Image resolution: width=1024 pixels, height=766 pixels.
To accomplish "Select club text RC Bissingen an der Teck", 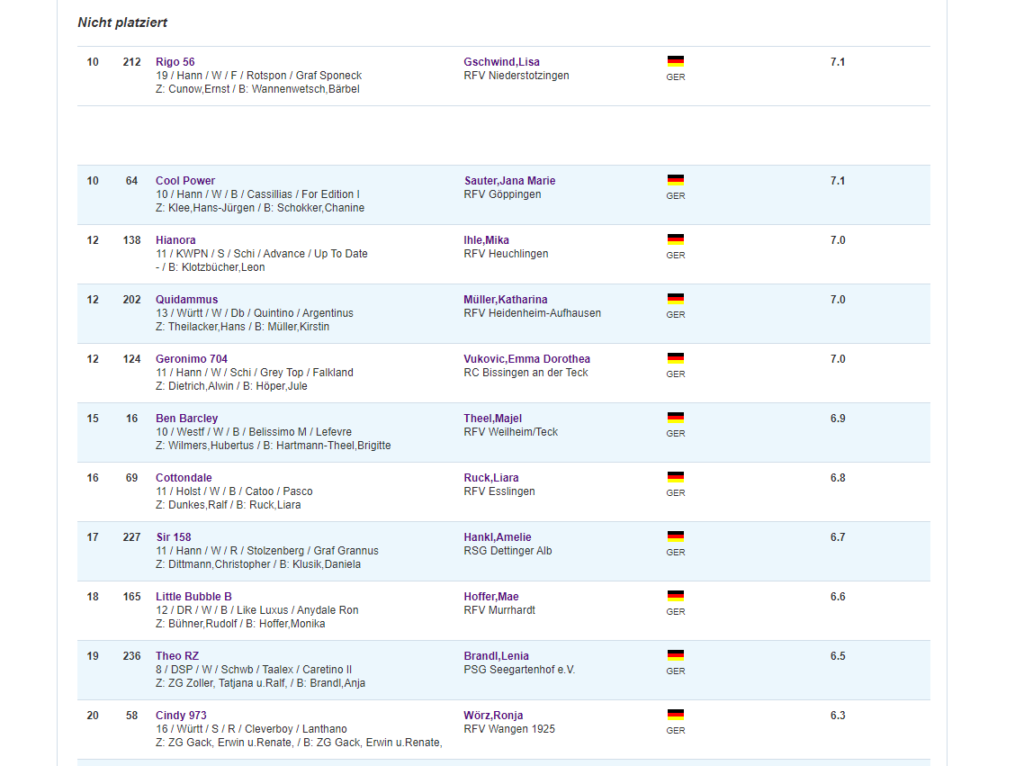I will coord(526,373).
